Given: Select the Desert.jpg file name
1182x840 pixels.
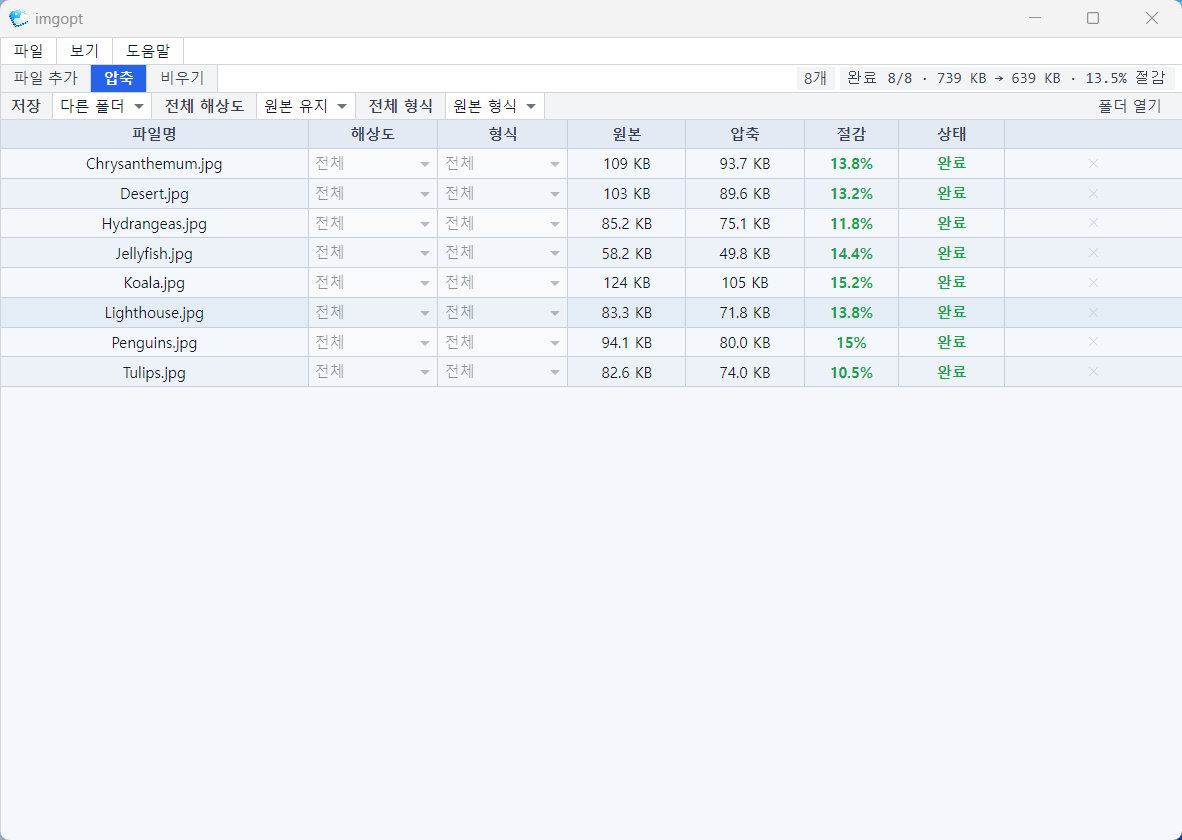Looking at the screenshot, I should (154, 194).
